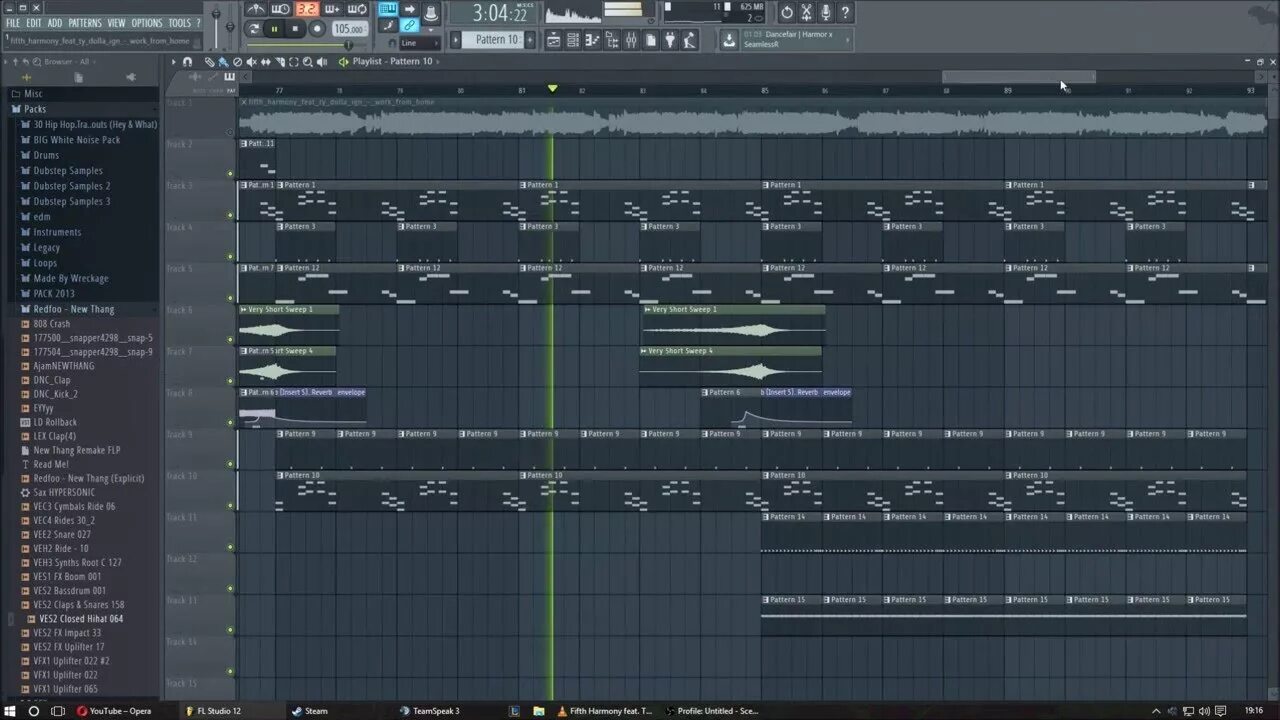Expand the Packs folder in browser
This screenshot has height=720, width=1280.
(35, 109)
